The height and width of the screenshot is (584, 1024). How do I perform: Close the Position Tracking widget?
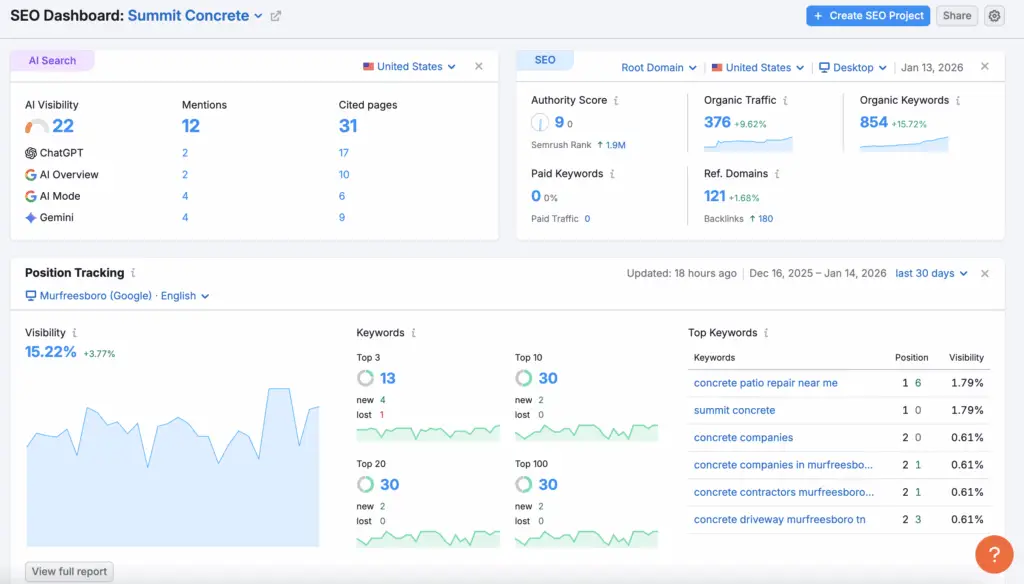click(984, 274)
